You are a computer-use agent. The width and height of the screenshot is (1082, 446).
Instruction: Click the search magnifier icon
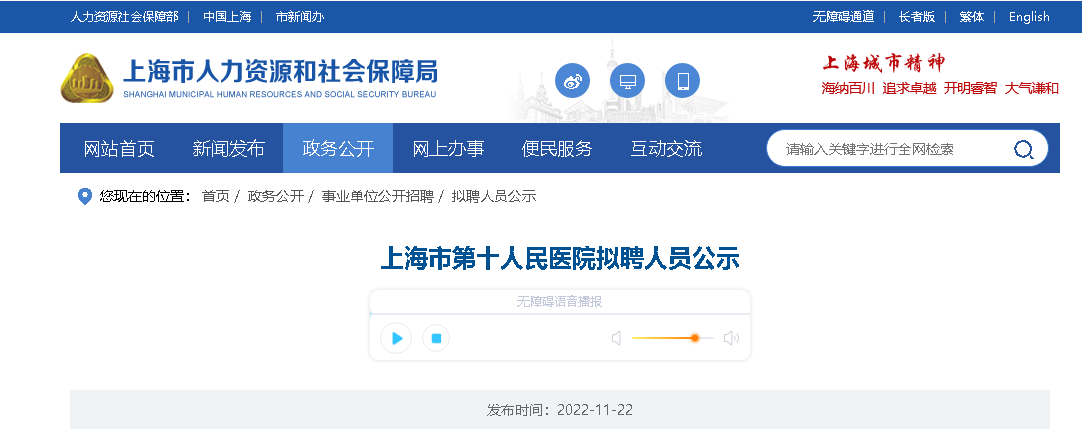[x=1023, y=150]
